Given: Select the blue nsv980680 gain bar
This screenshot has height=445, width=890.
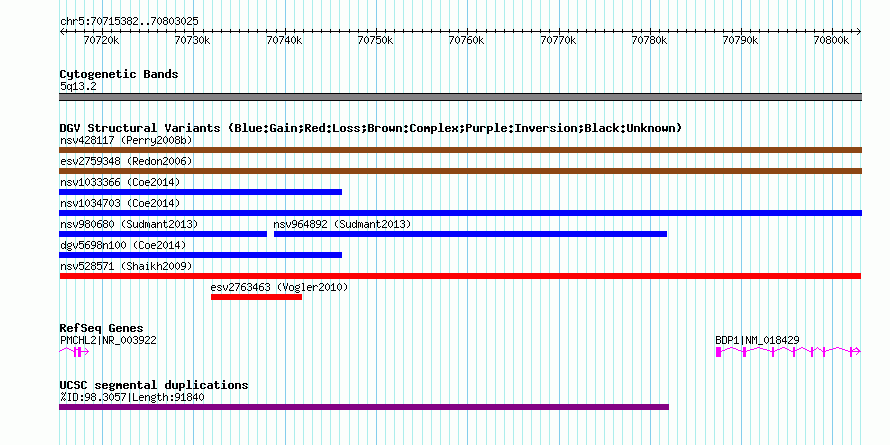Looking at the screenshot, I should (x=163, y=234).
